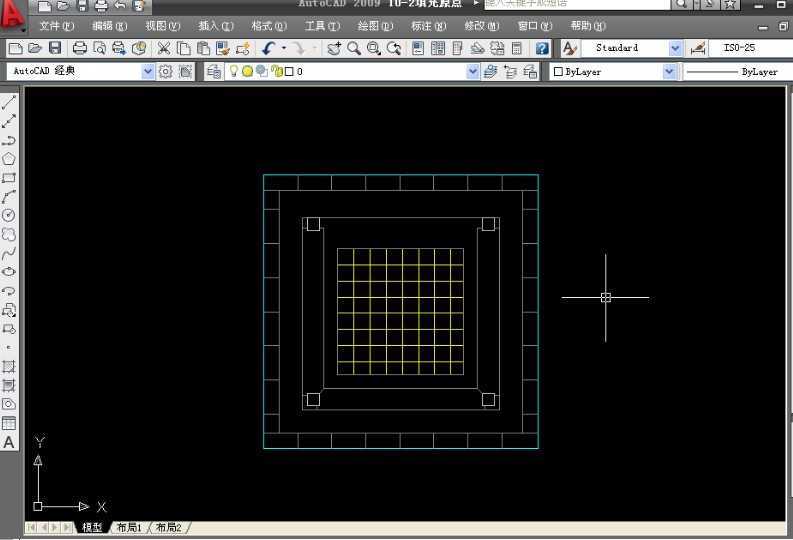Open the Properties palette icon
This screenshot has width=793, height=540.
[418, 49]
